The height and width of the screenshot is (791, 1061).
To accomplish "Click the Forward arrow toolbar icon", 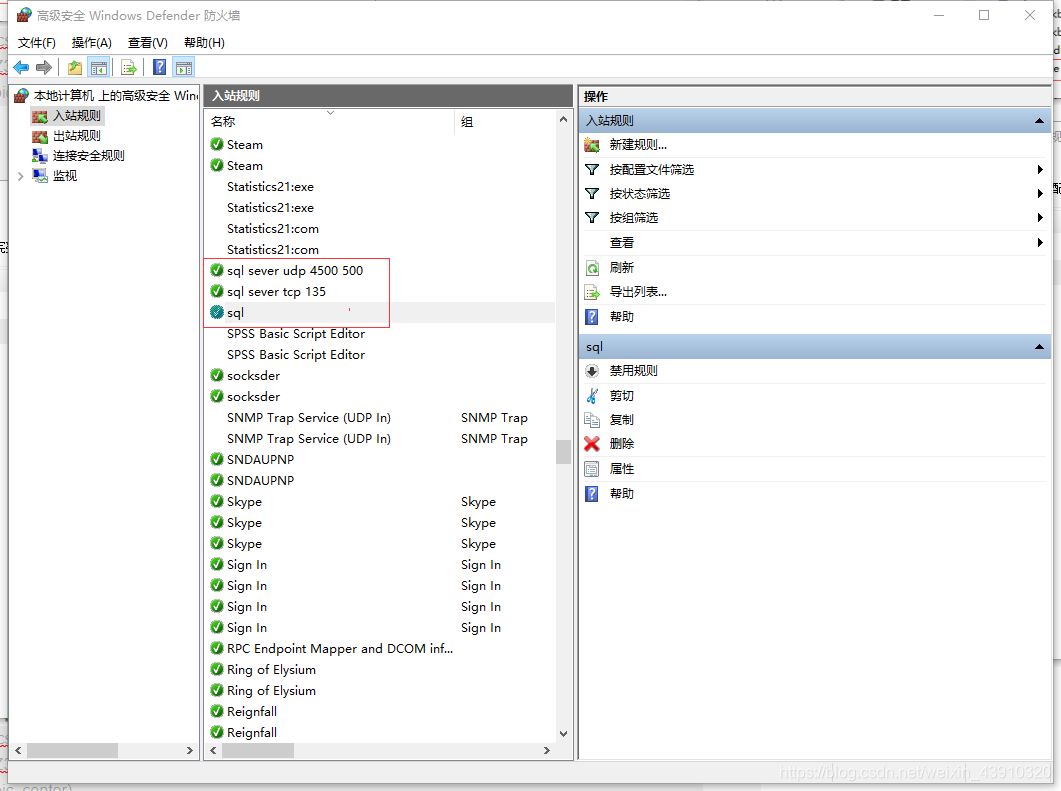I will (44, 67).
